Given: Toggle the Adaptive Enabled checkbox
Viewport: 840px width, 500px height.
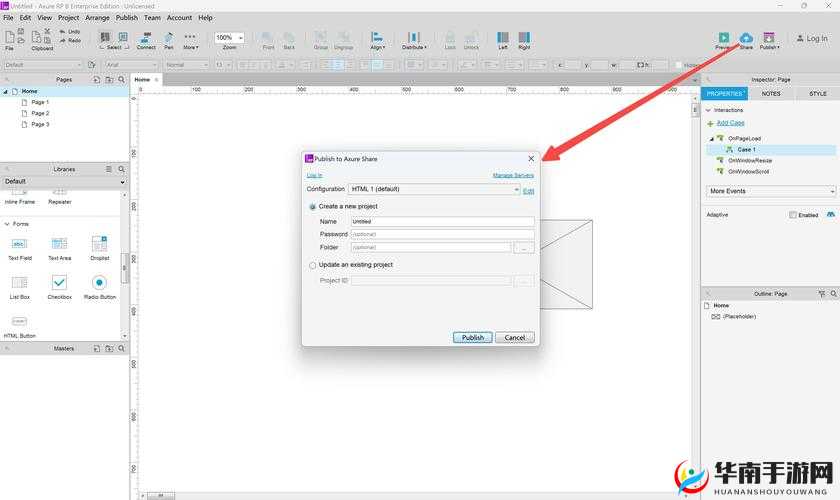Looking at the screenshot, I should (793, 215).
